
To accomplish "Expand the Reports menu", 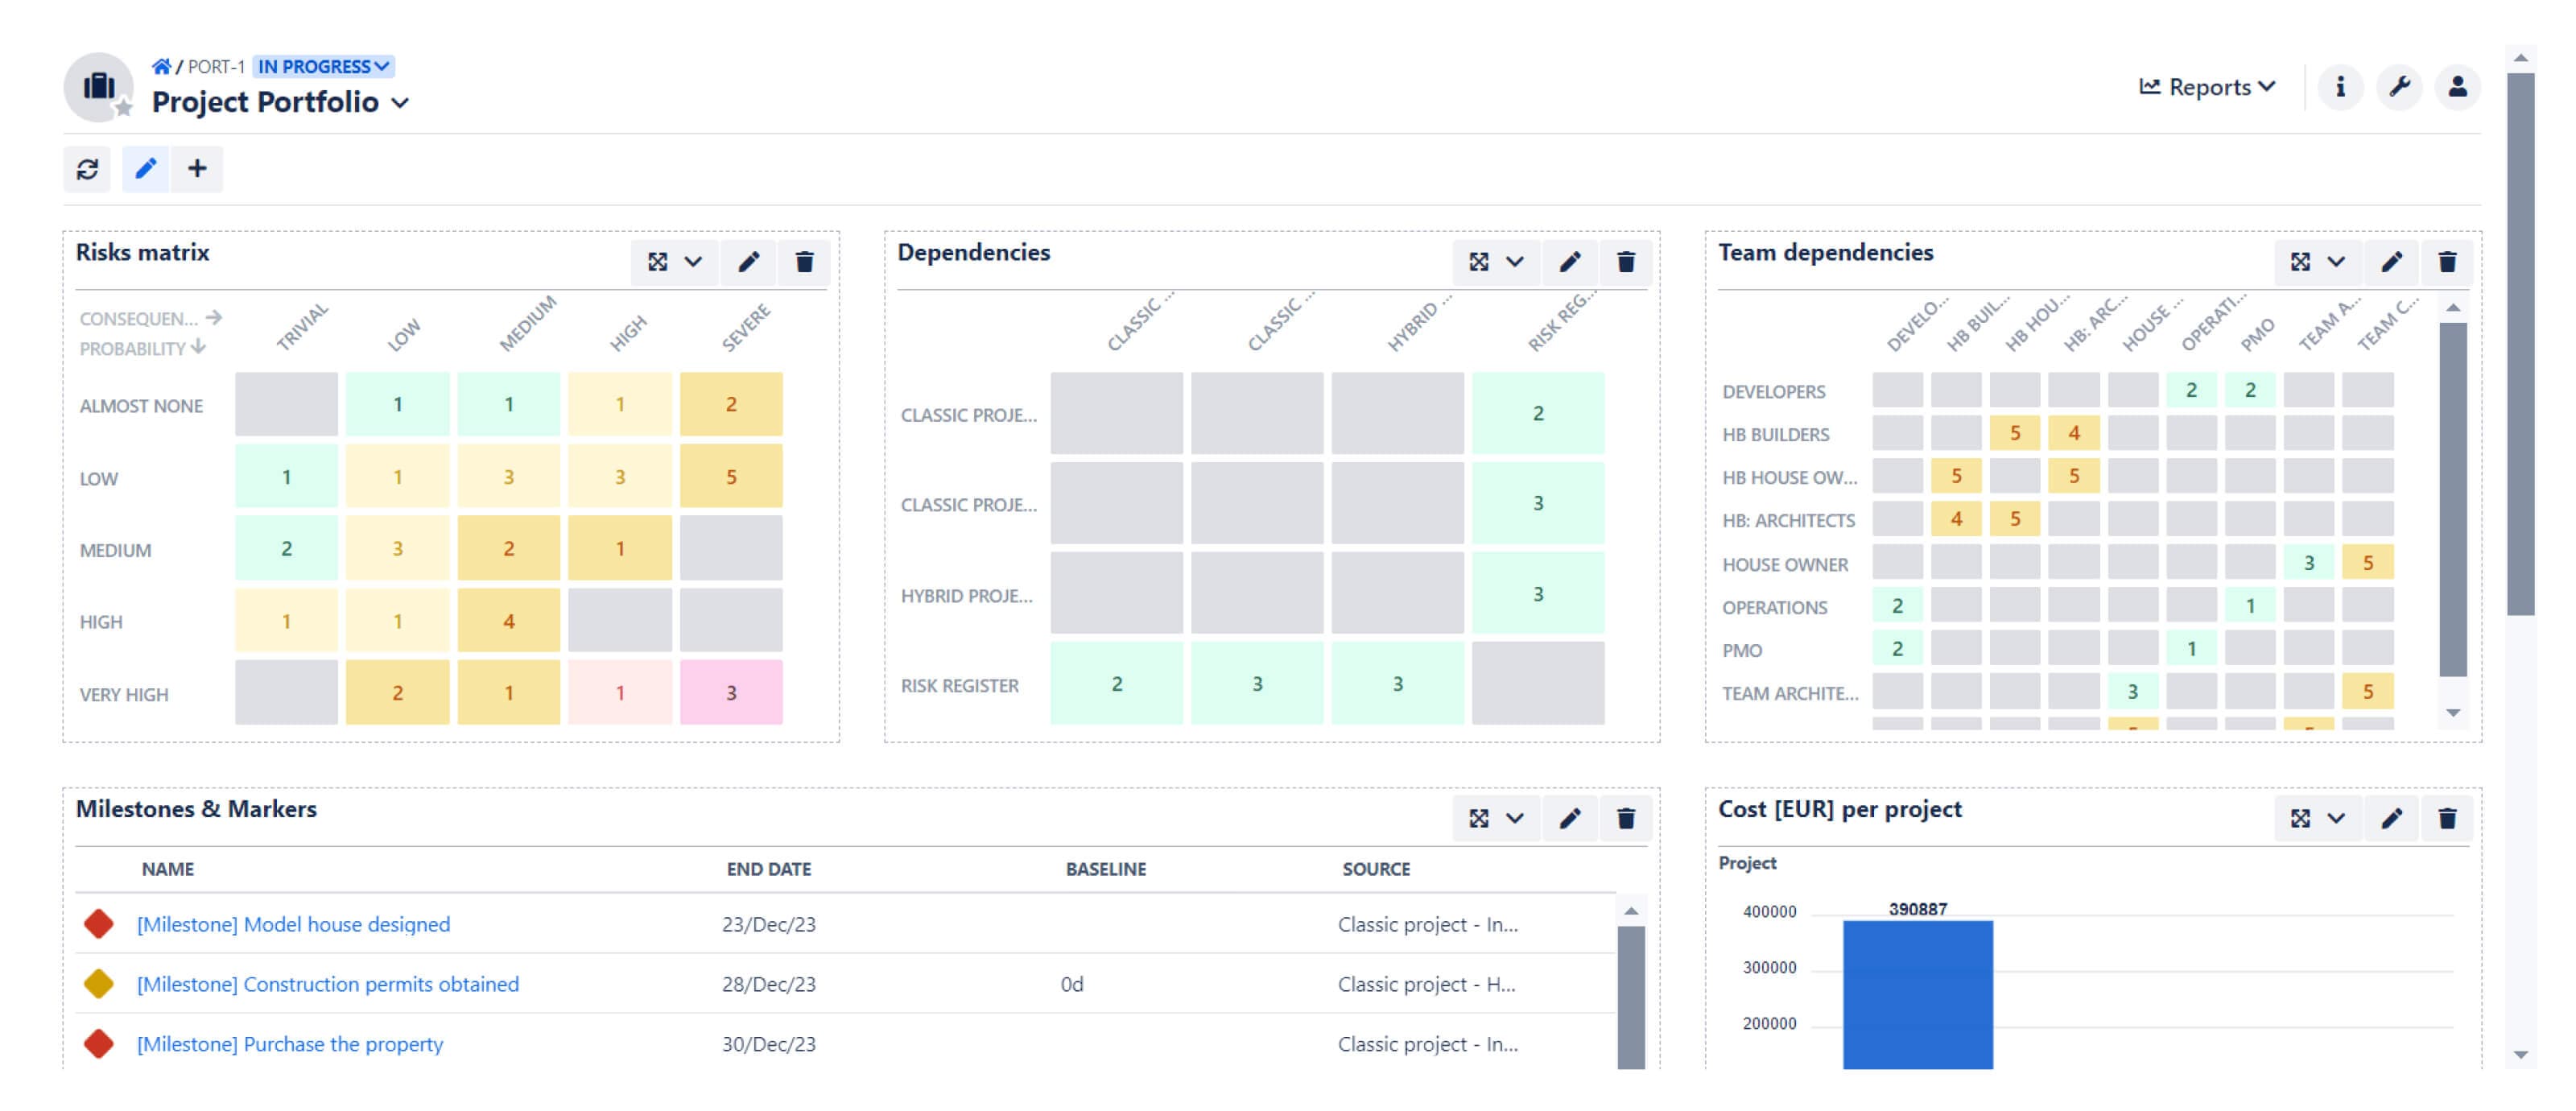I will coord(2208,87).
